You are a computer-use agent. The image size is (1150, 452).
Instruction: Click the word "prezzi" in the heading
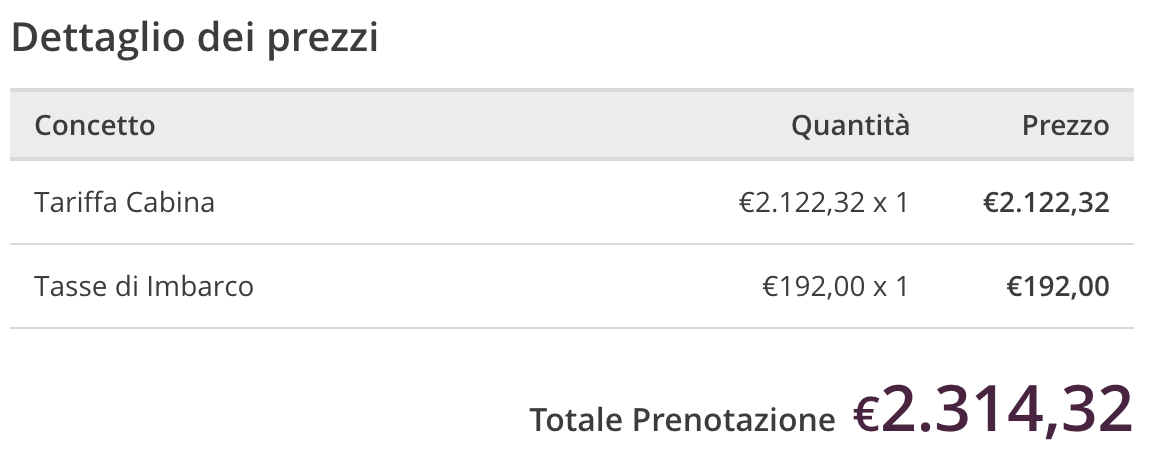[323, 39]
